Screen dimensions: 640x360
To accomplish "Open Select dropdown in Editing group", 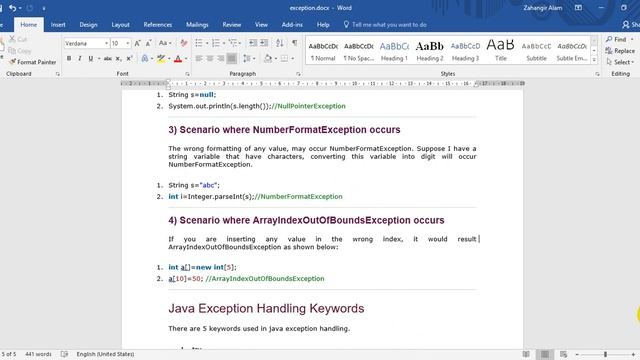I will click(620, 62).
